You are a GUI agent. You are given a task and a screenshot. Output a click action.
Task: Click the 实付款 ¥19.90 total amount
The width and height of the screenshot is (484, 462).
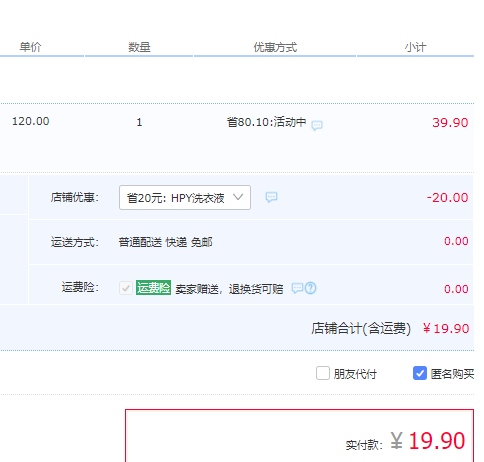point(428,441)
